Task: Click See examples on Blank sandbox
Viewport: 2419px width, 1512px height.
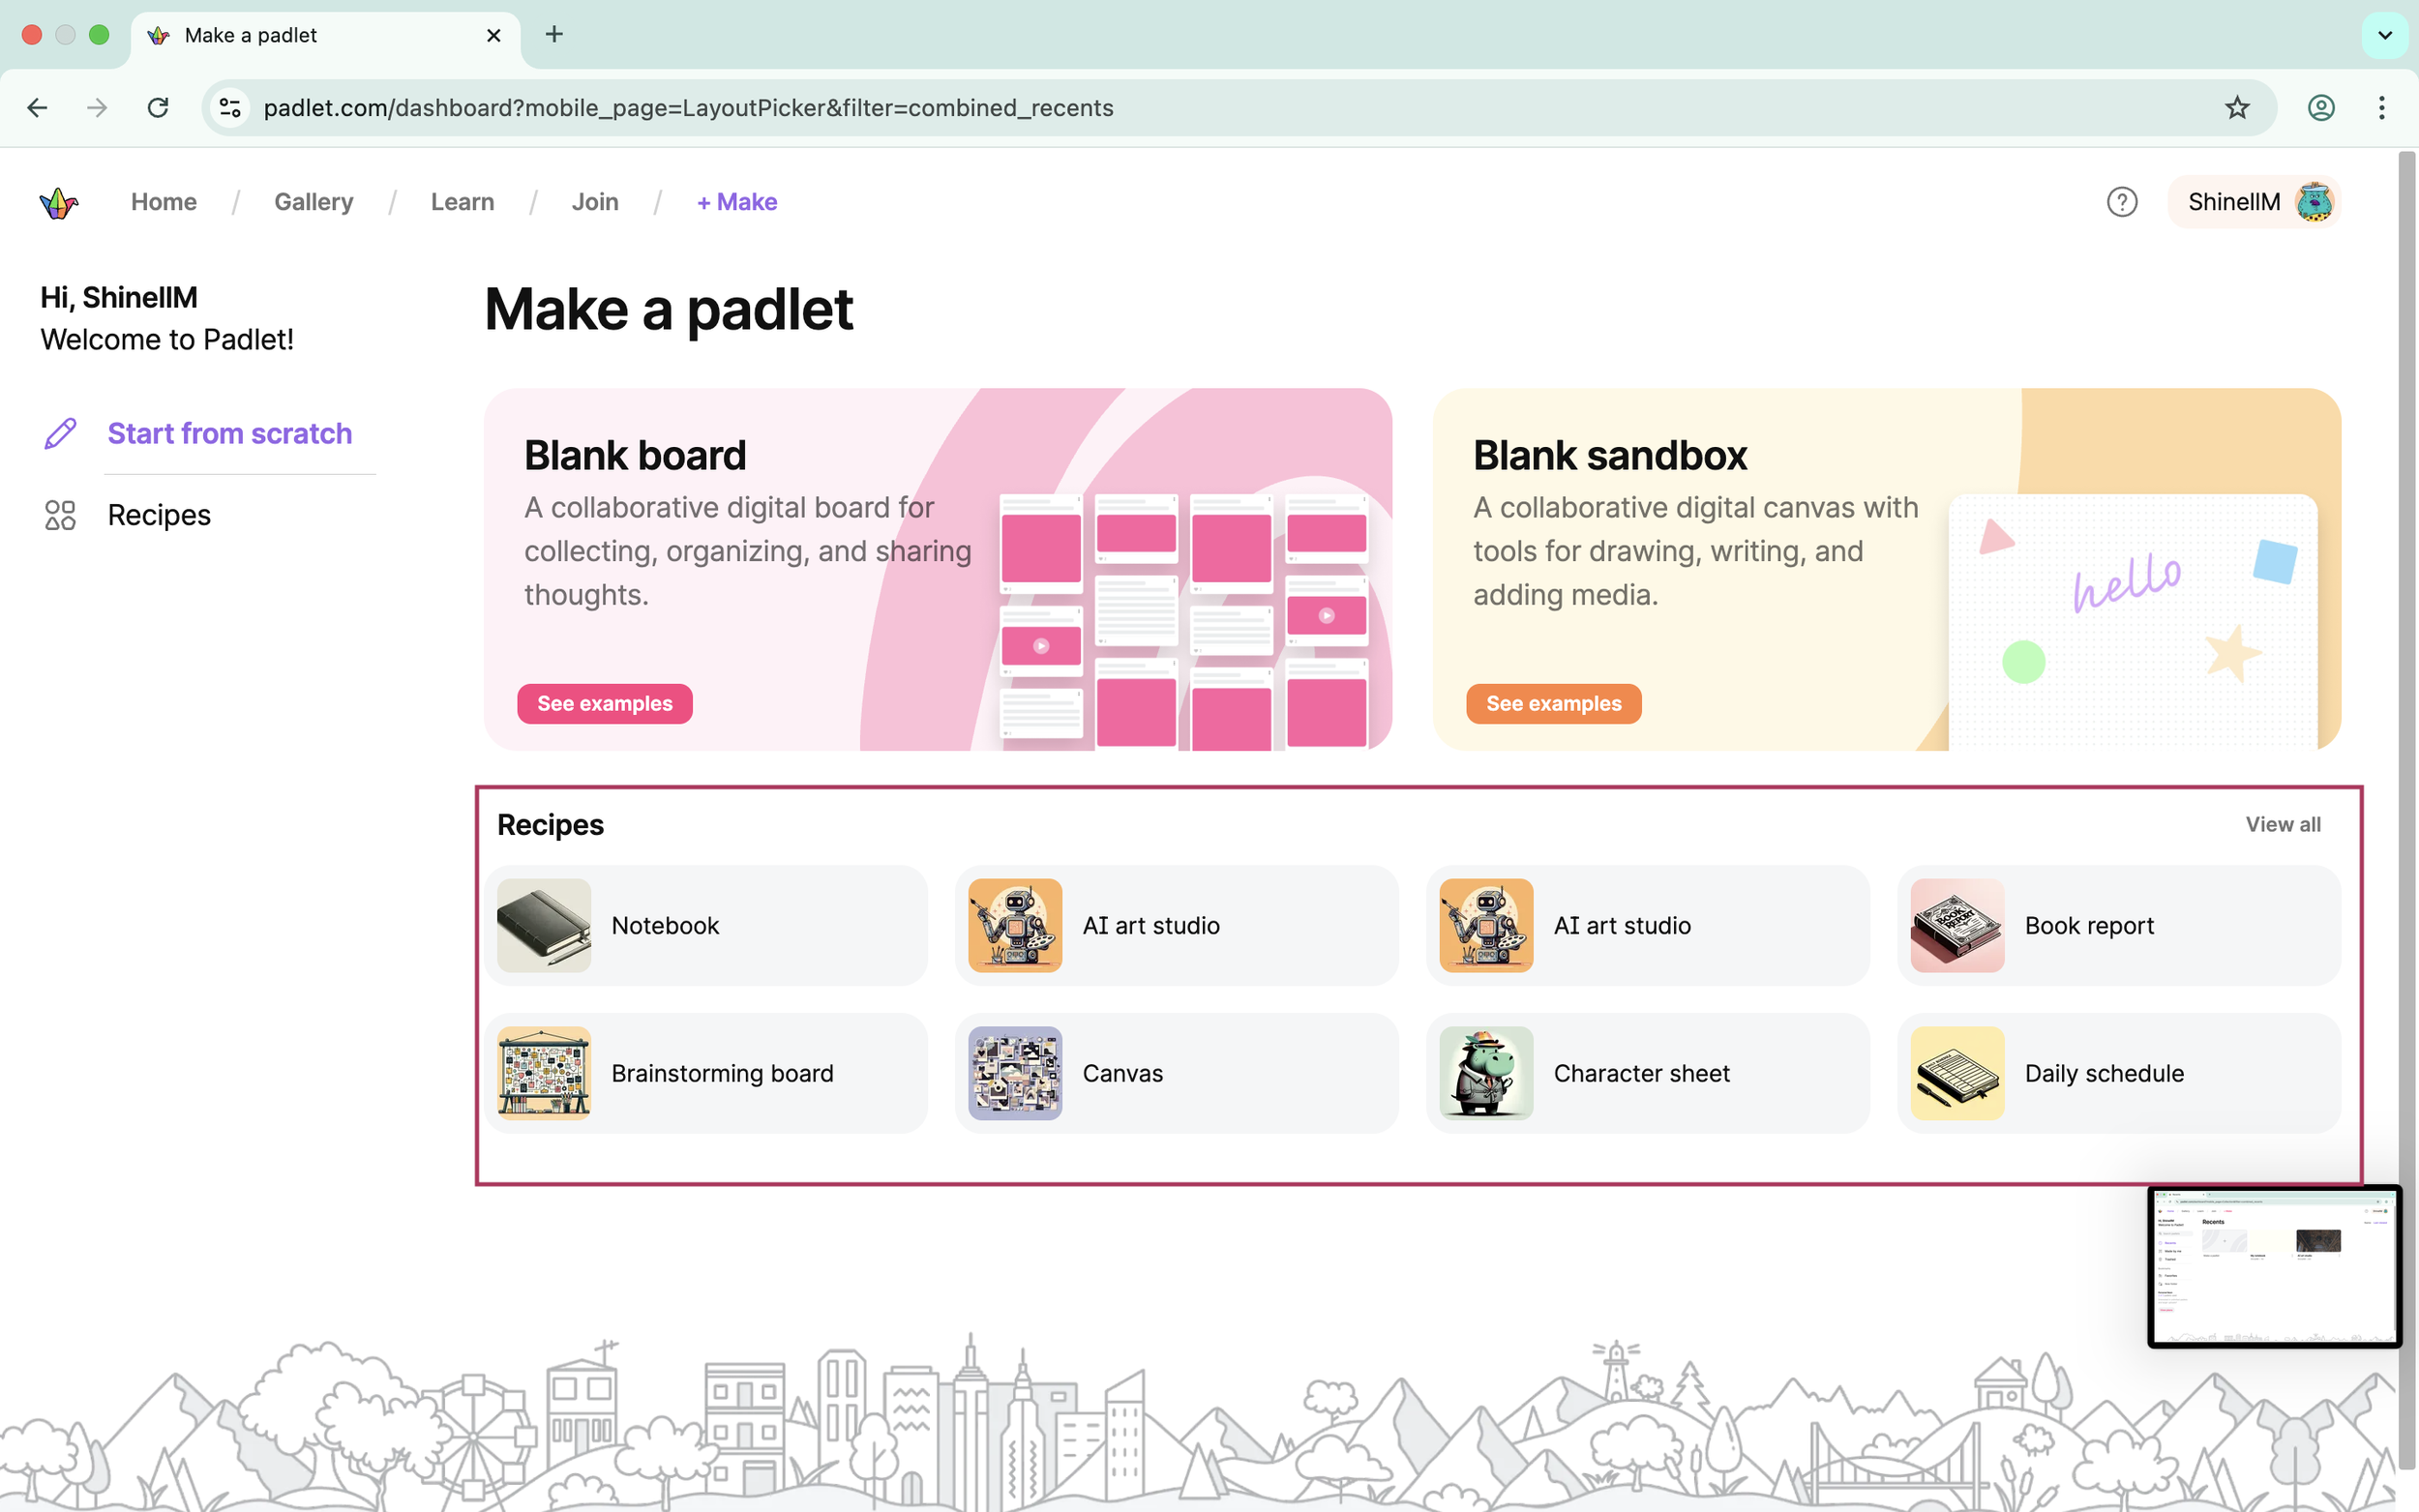Action: tap(1553, 703)
